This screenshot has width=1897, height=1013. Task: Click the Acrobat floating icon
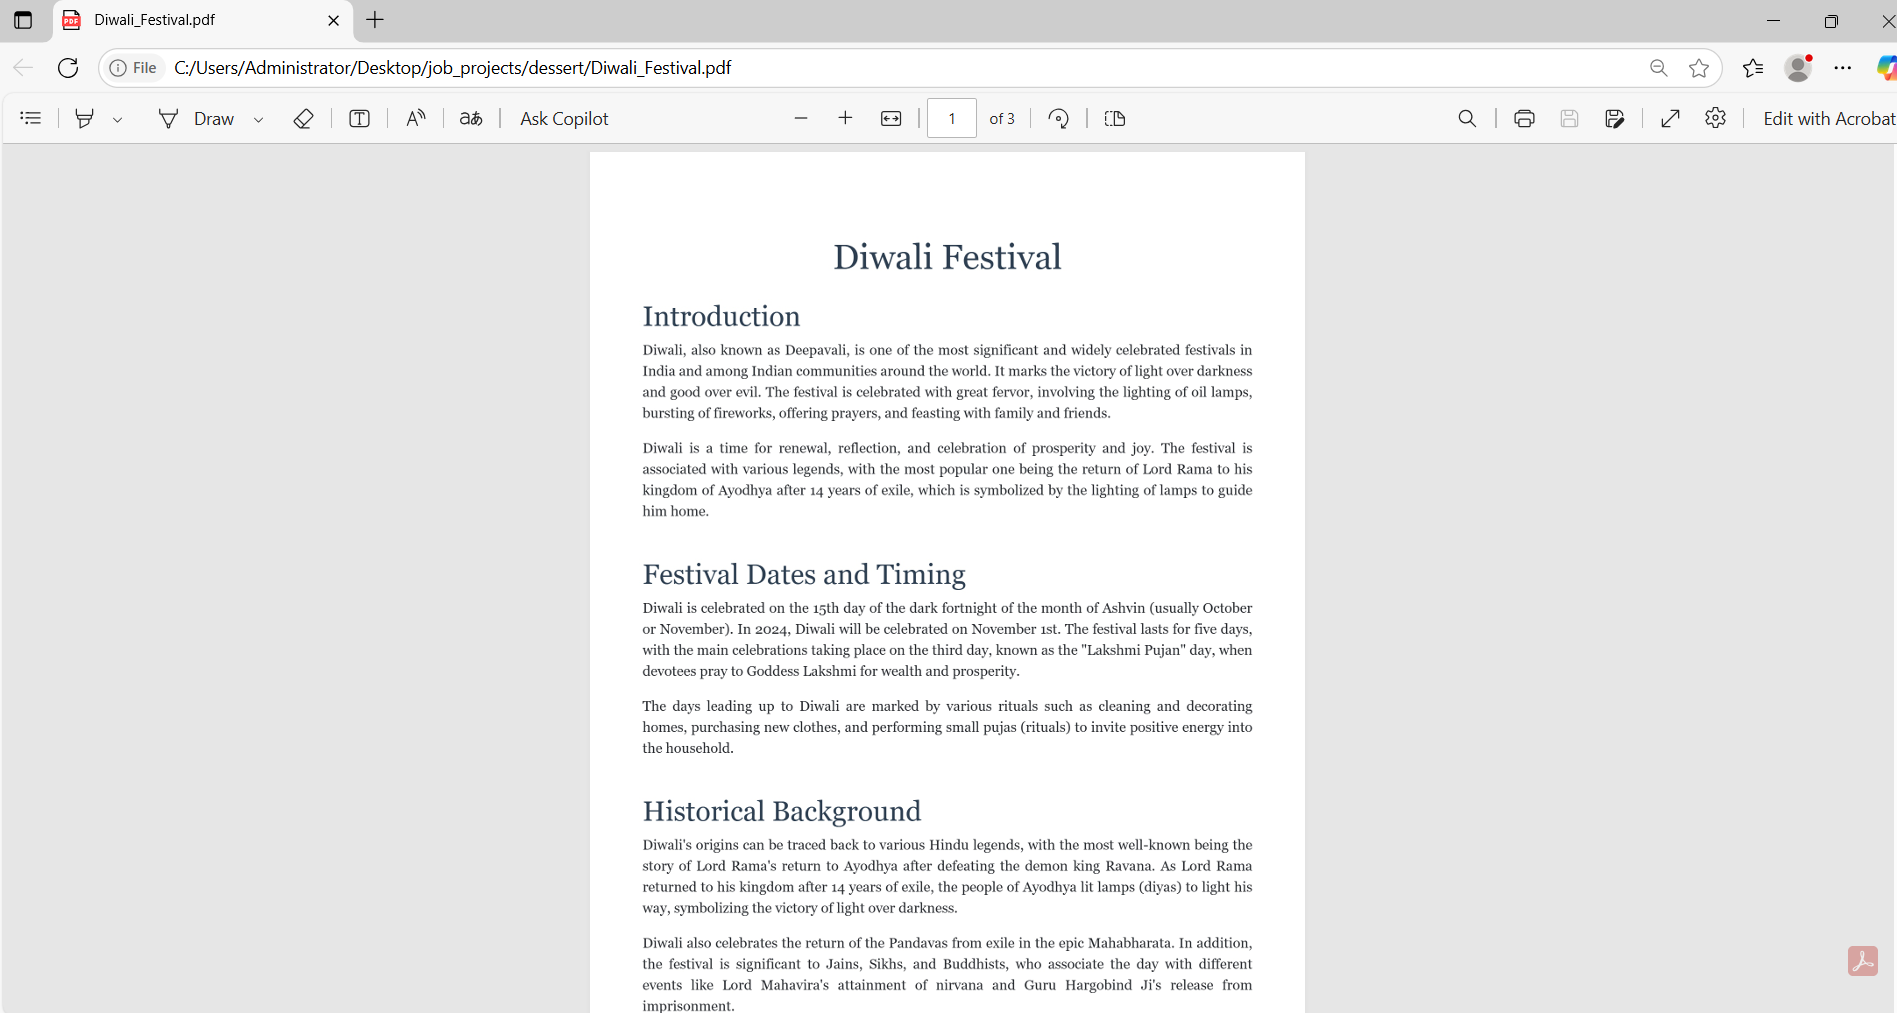tap(1863, 961)
